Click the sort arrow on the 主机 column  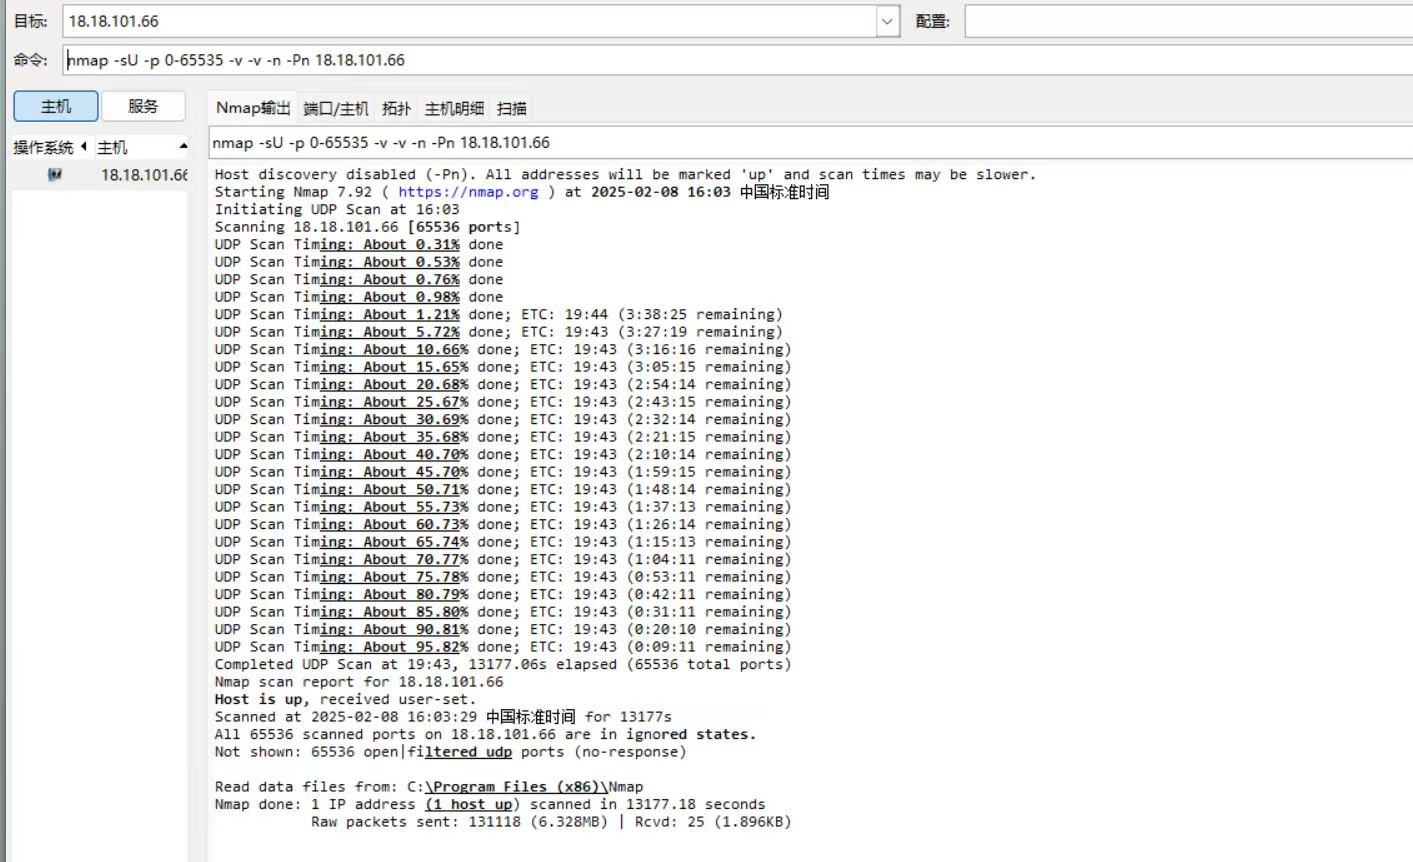pyautogui.click(x=183, y=147)
